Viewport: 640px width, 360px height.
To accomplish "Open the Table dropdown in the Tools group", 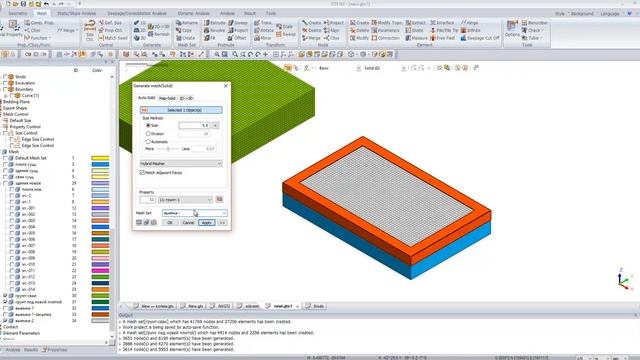I will pos(533,38).
